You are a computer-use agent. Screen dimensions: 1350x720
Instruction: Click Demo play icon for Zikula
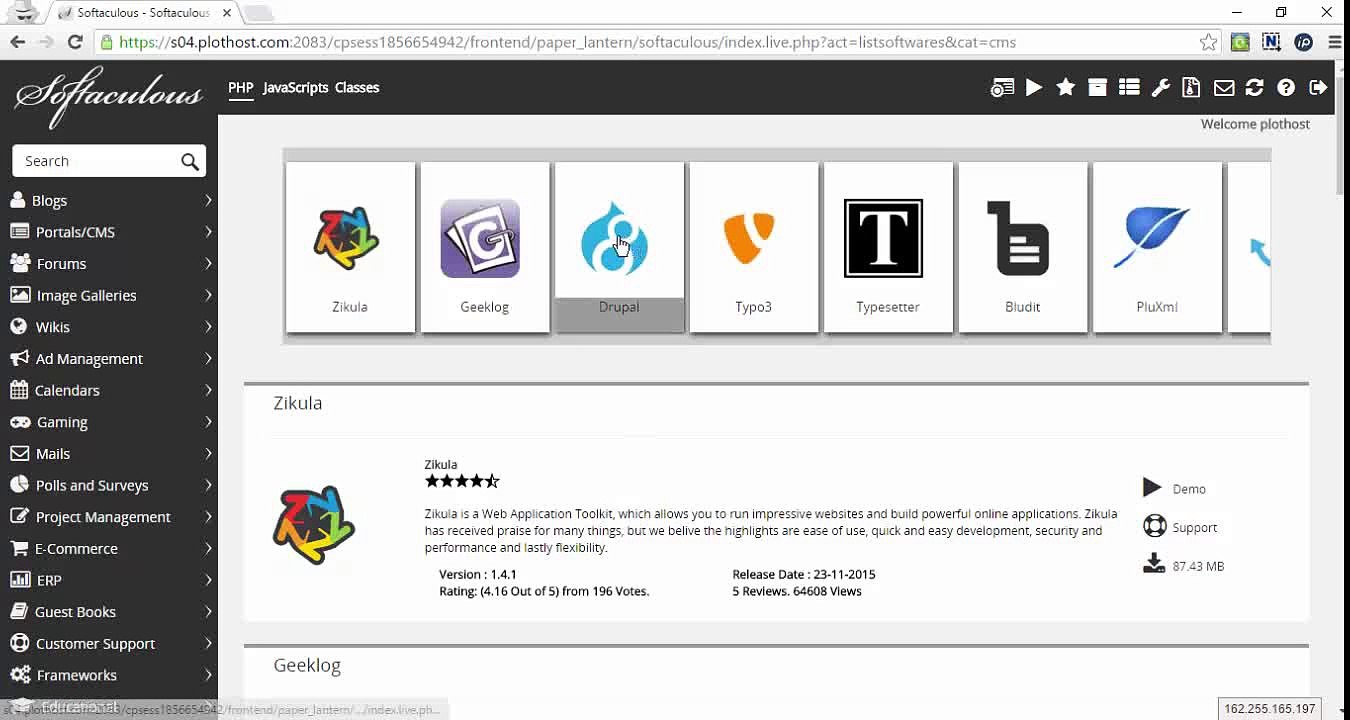pyautogui.click(x=1152, y=488)
